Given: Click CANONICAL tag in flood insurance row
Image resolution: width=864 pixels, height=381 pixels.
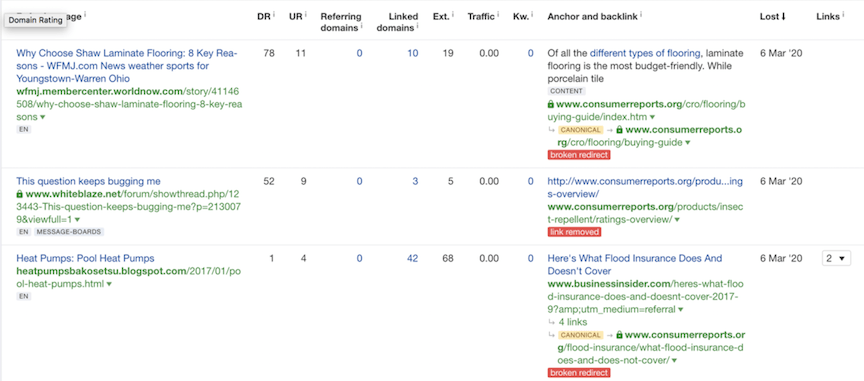Looking at the screenshot, I should click(x=580, y=335).
